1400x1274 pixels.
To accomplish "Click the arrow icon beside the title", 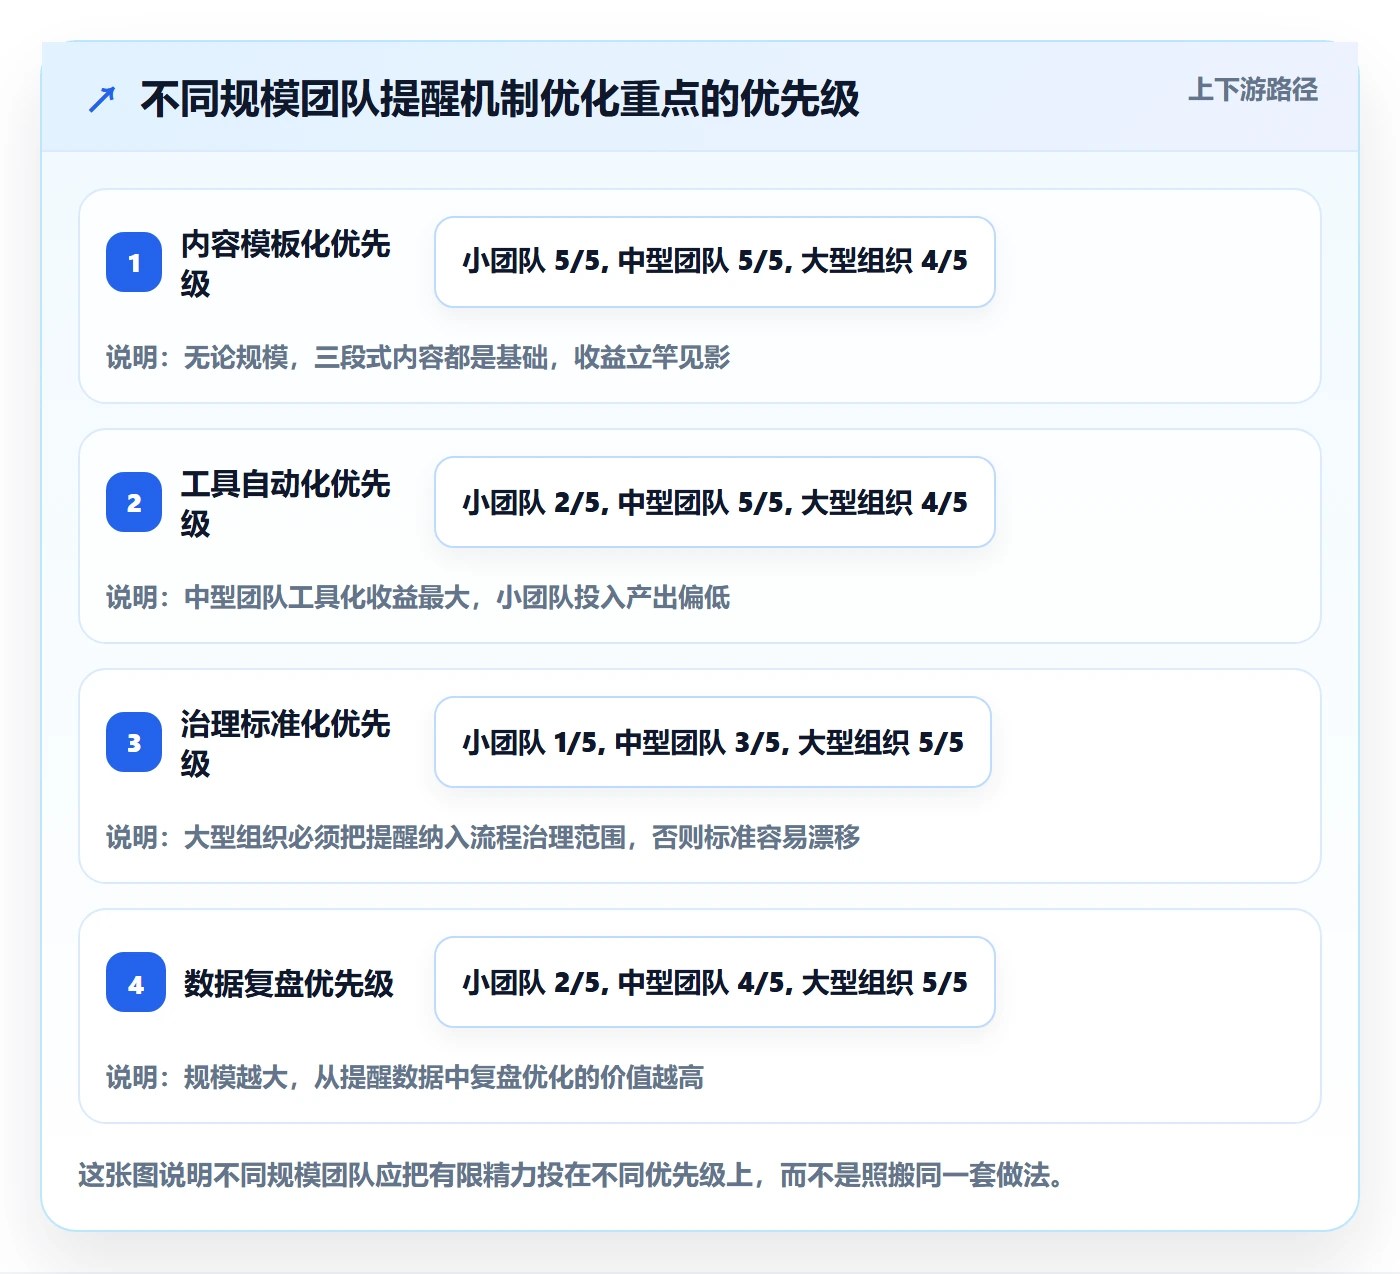I will pos(102,99).
